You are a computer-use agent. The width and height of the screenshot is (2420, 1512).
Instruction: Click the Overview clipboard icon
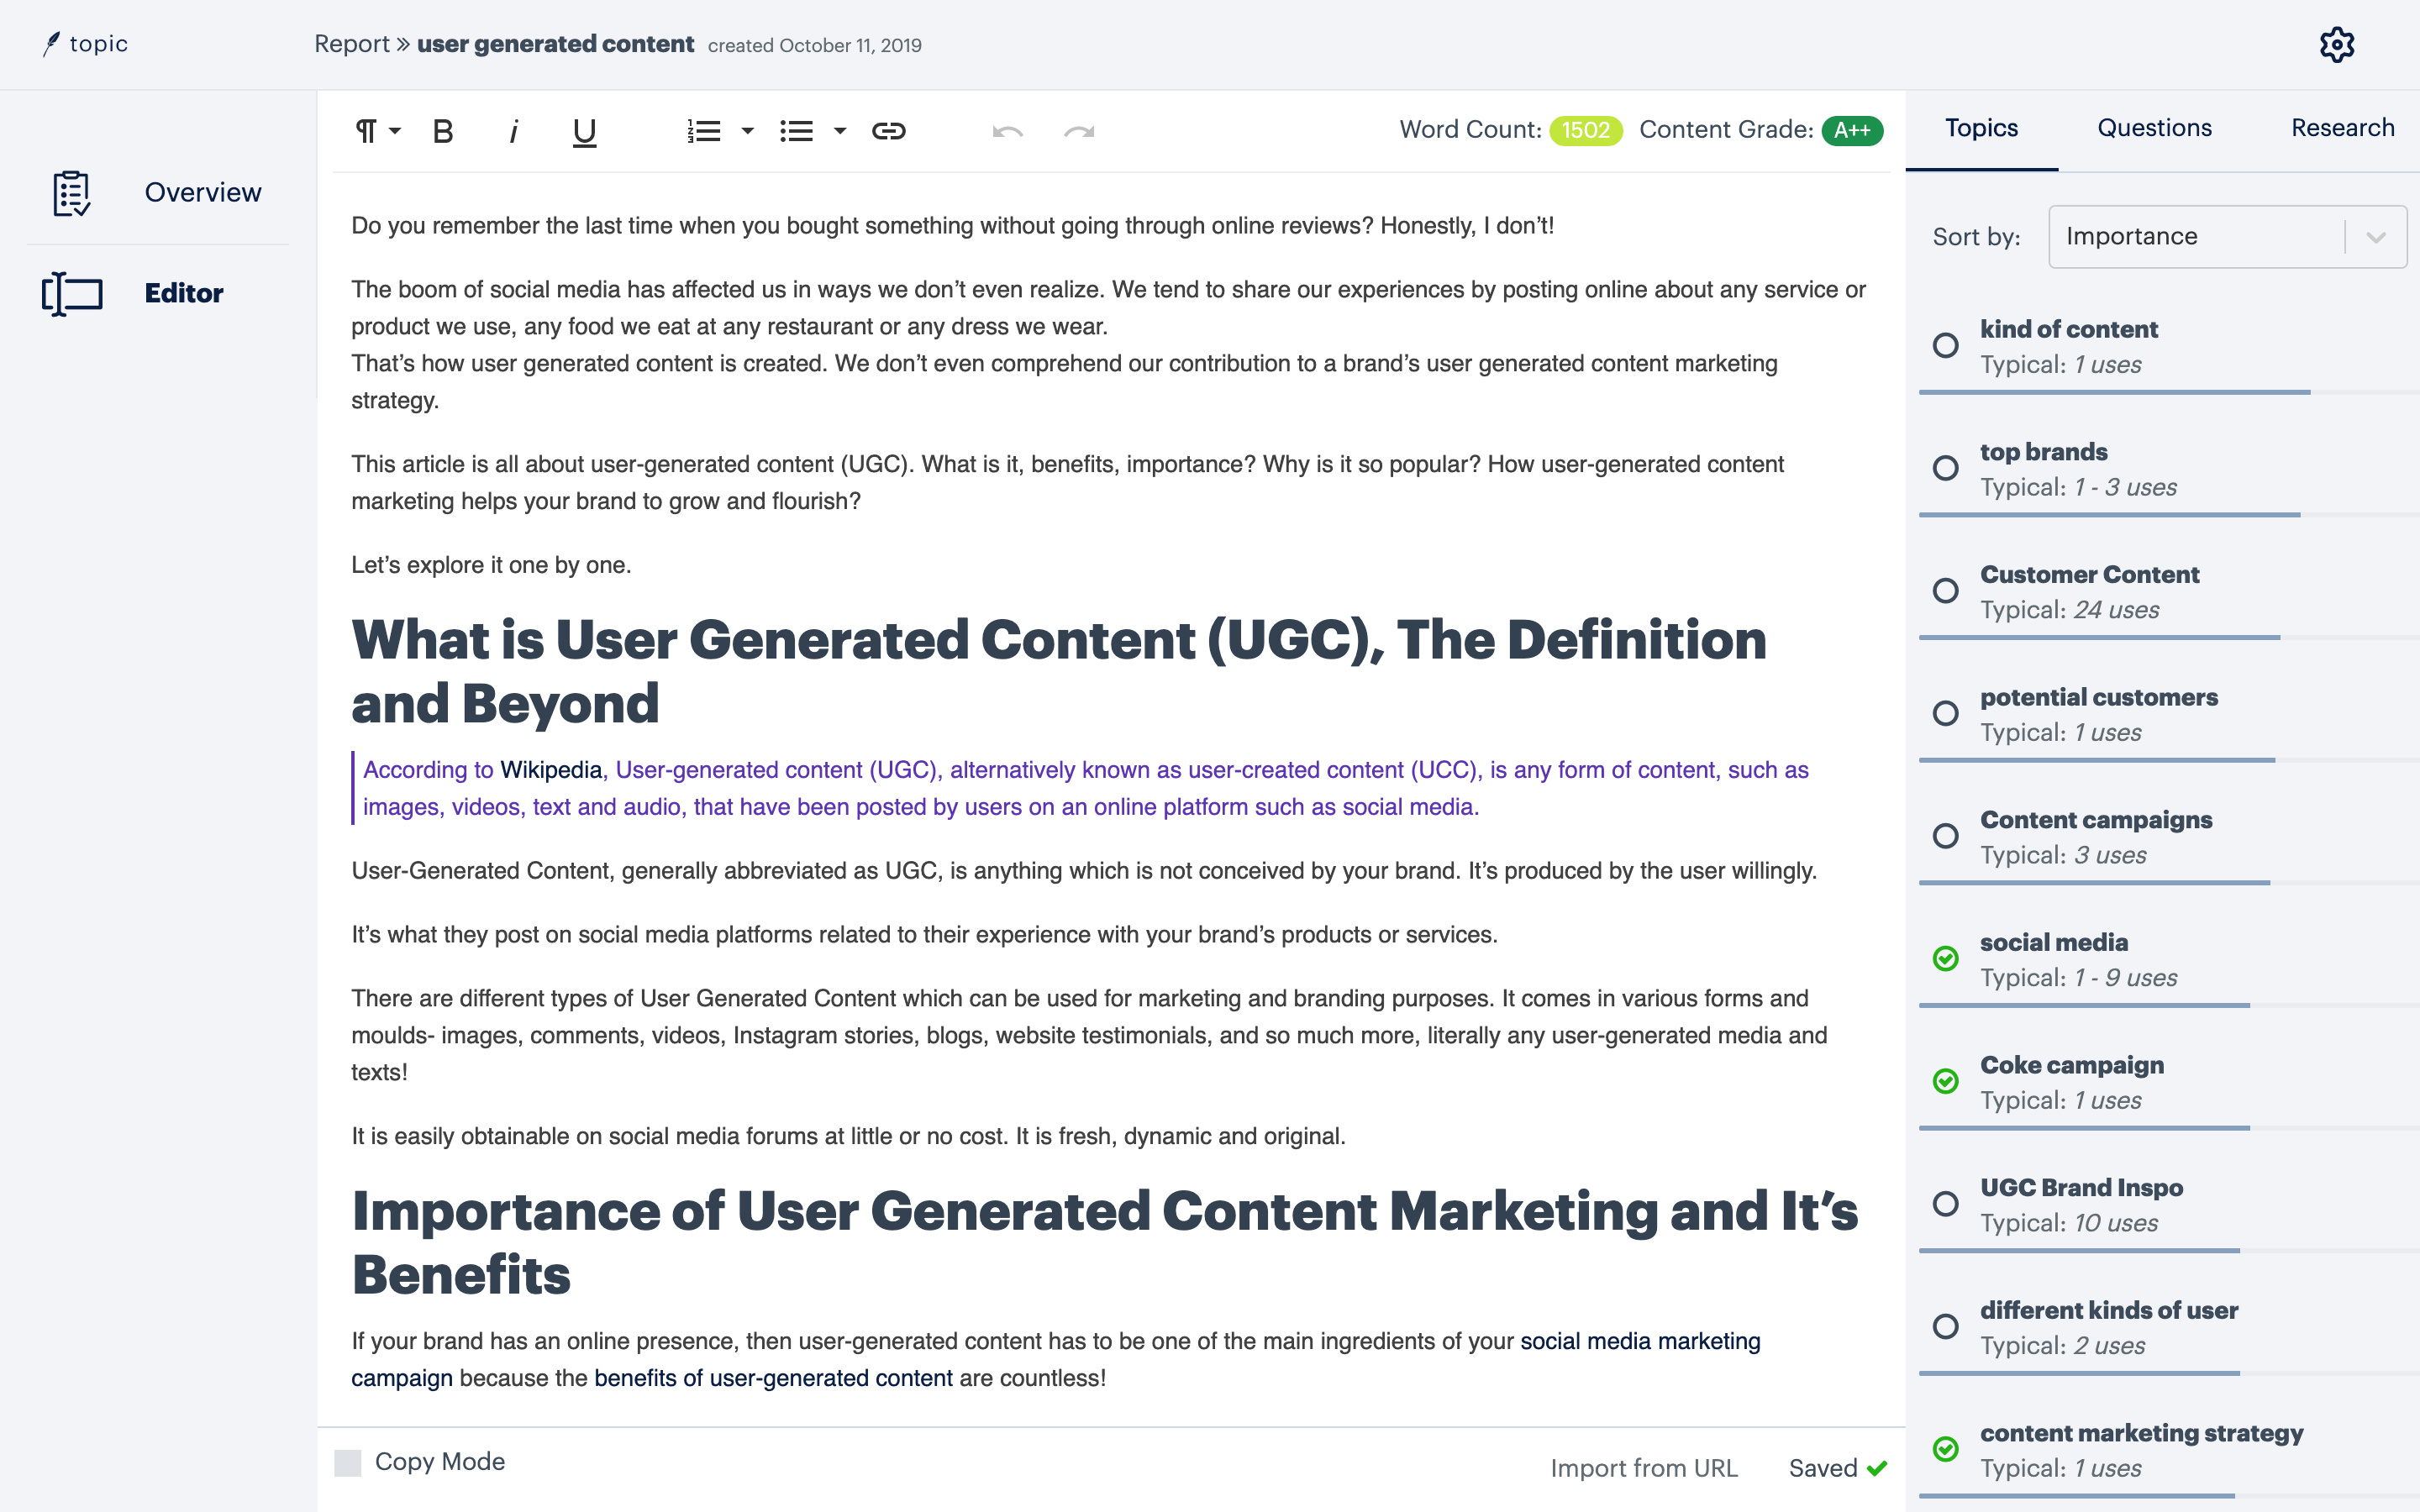point(71,193)
